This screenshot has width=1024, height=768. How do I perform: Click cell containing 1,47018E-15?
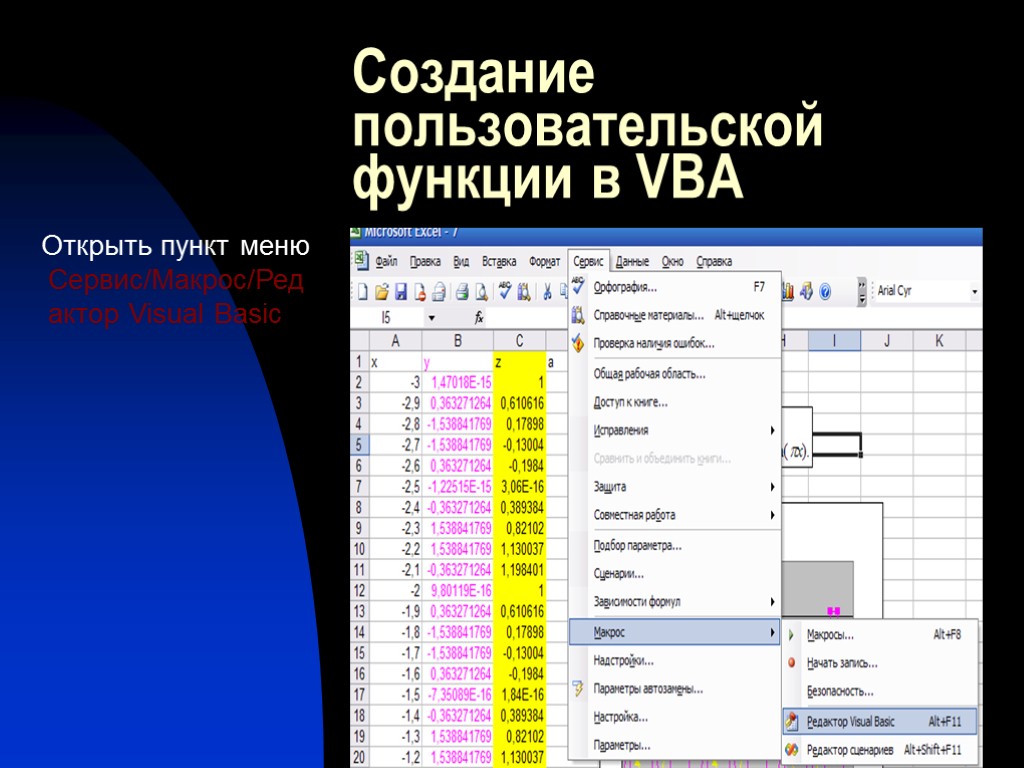[x=458, y=382]
